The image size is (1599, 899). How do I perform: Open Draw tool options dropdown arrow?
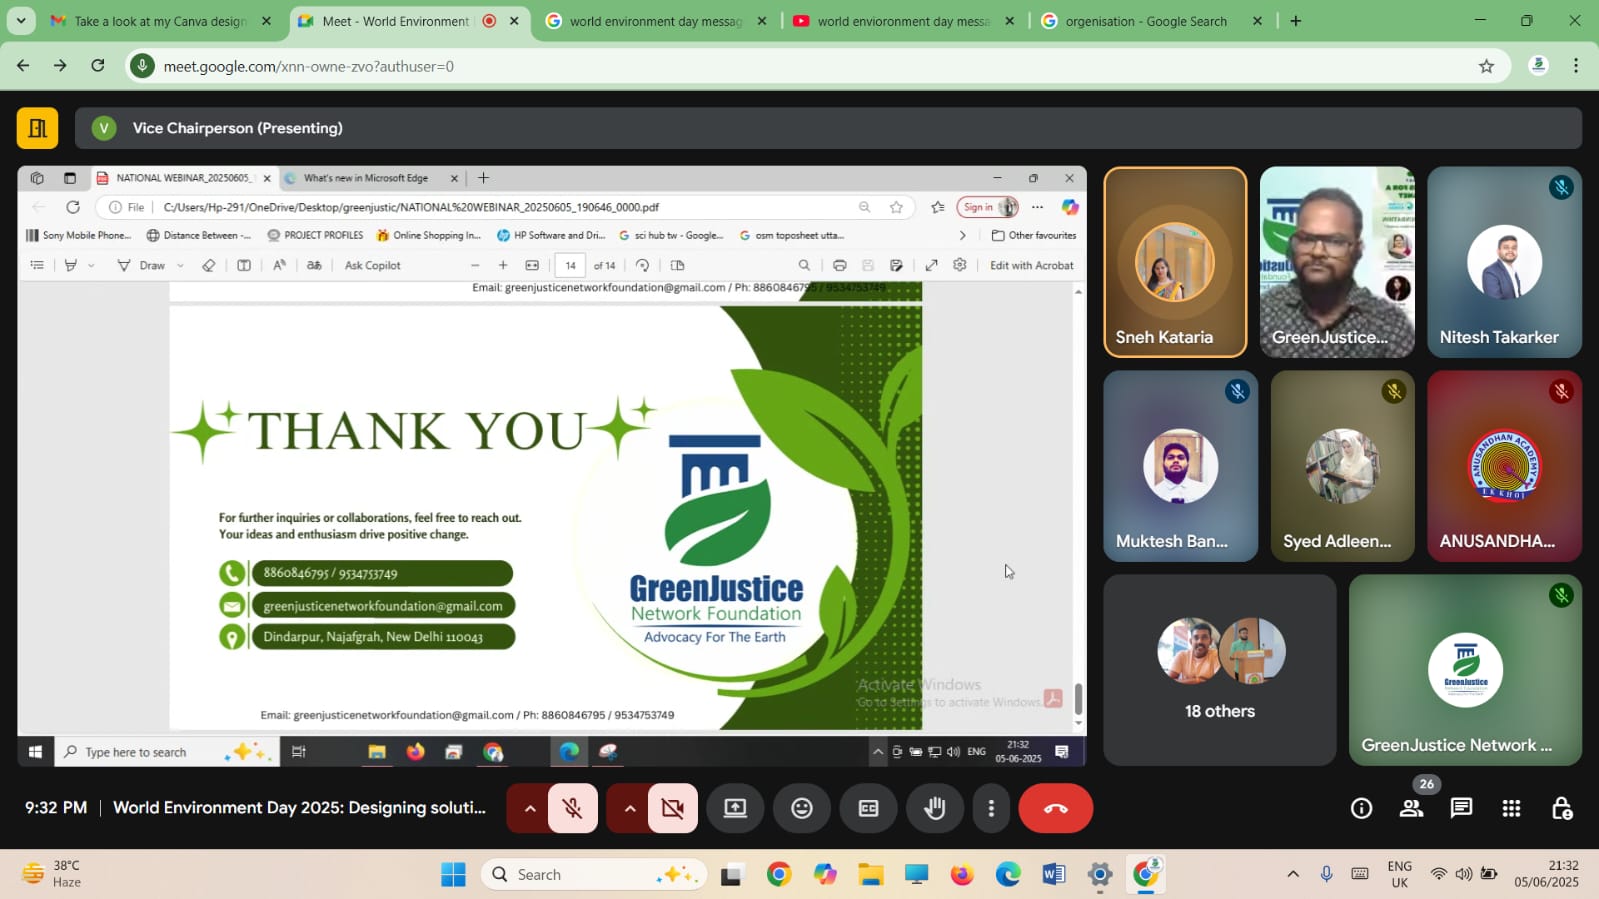tap(180, 265)
